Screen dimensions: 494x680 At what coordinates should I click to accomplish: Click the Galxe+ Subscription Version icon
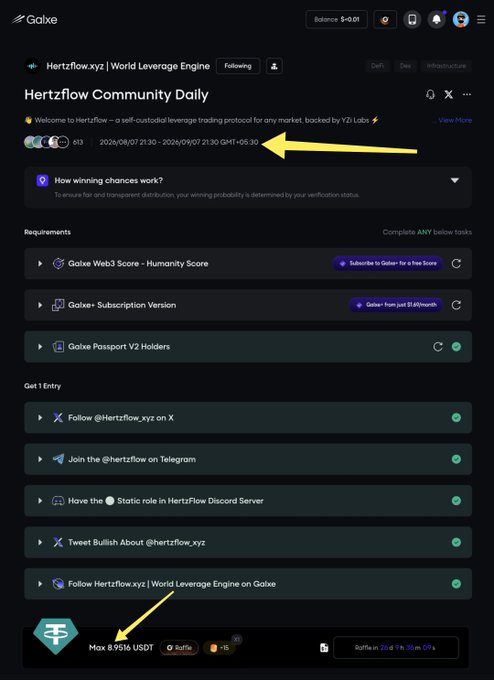click(x=58, y=305)
